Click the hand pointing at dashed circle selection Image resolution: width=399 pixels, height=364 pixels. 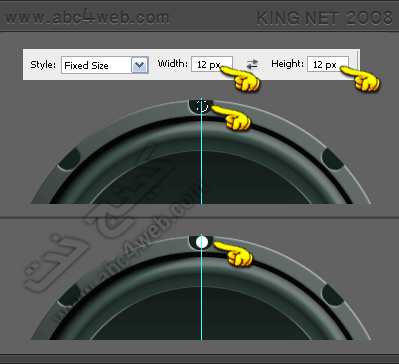point(231,117)
